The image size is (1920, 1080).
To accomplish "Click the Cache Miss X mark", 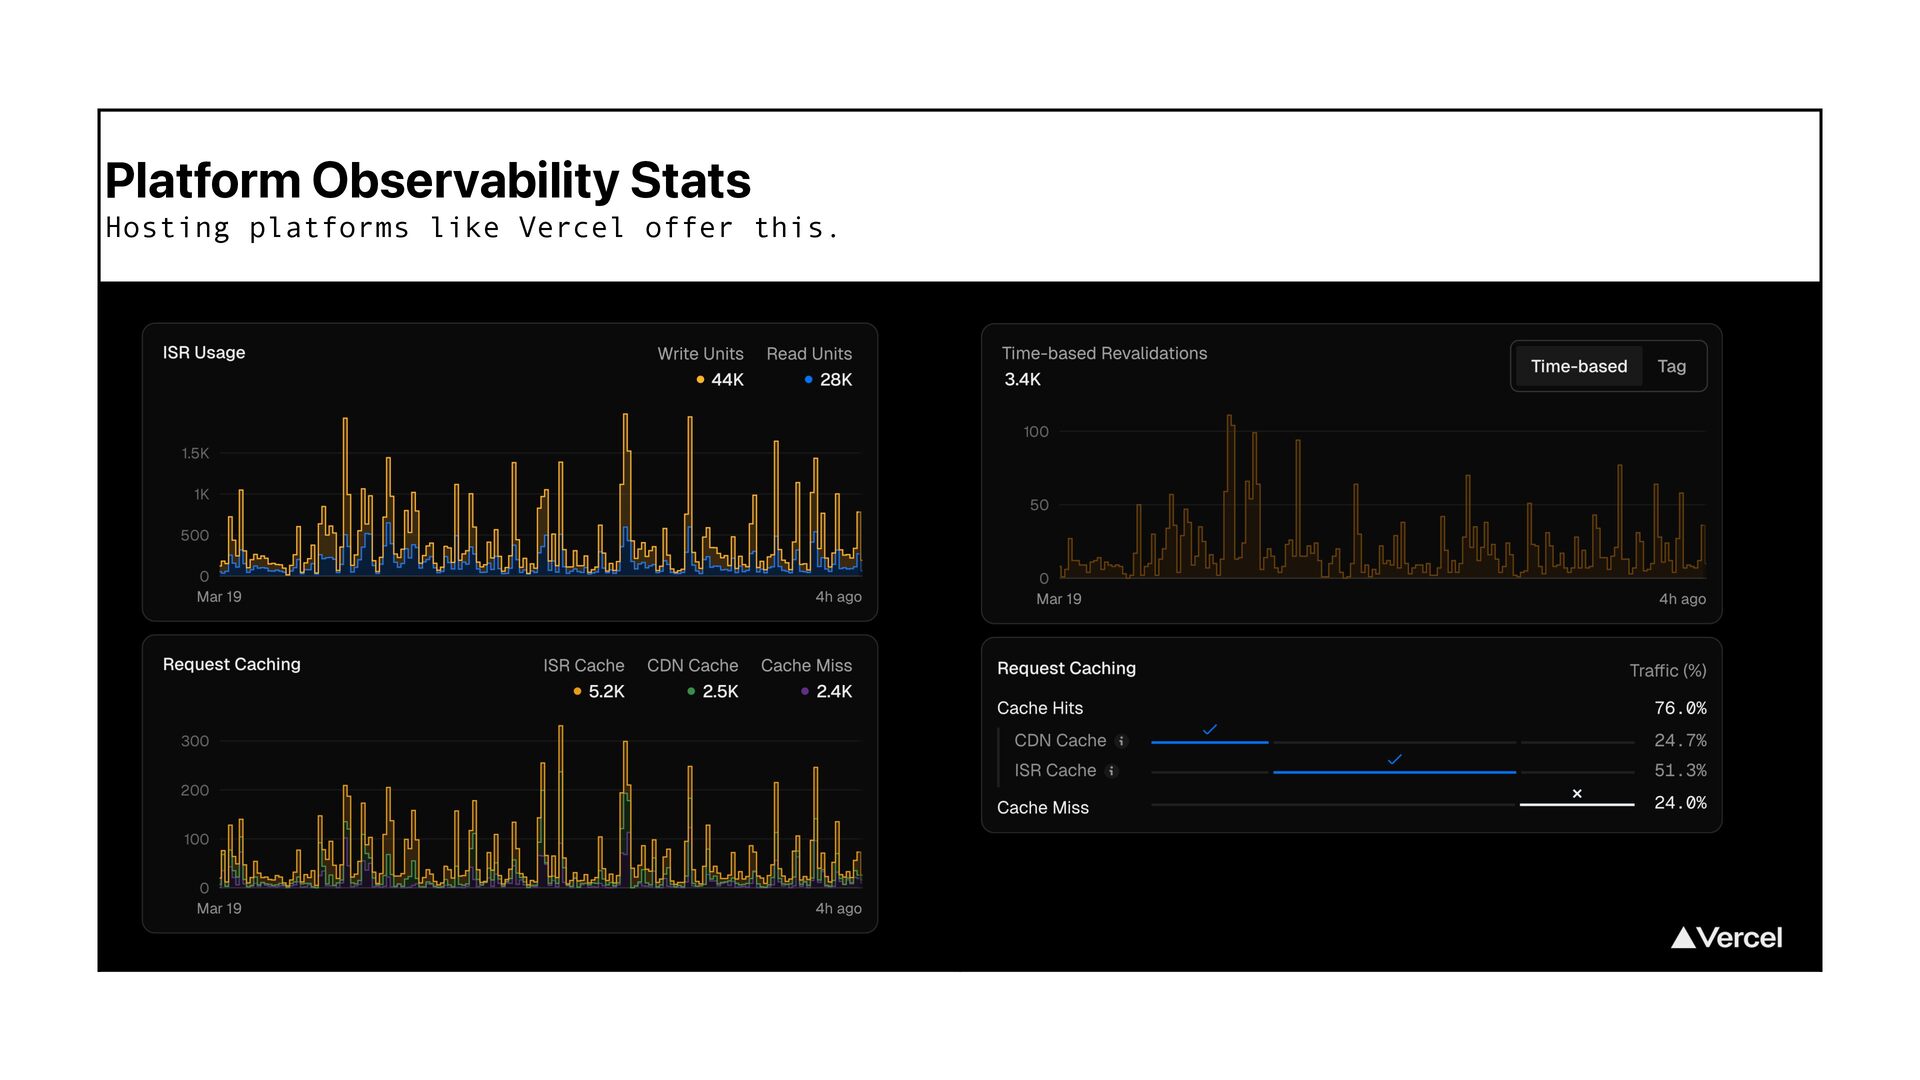I will click(x=1577, y=794).
